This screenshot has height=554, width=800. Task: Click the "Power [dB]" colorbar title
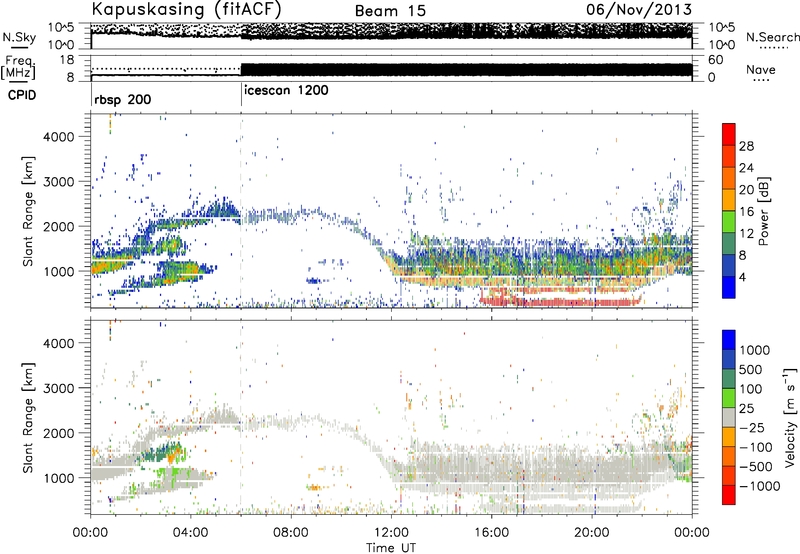(x=763, y=211)
